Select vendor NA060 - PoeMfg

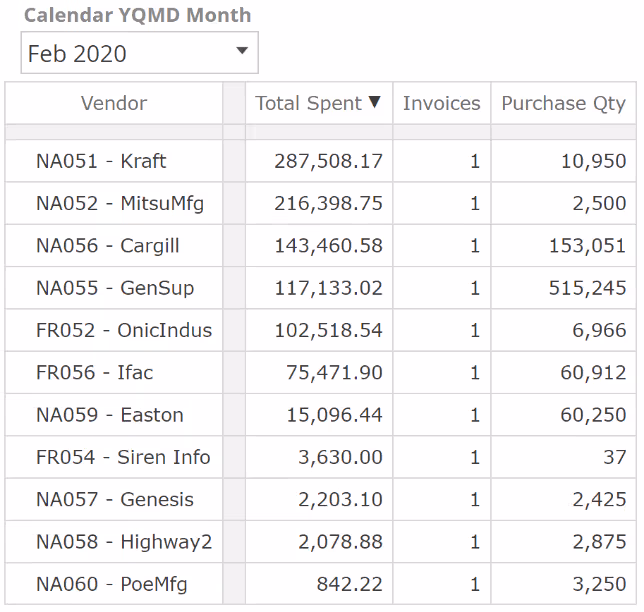coord(111,584)
